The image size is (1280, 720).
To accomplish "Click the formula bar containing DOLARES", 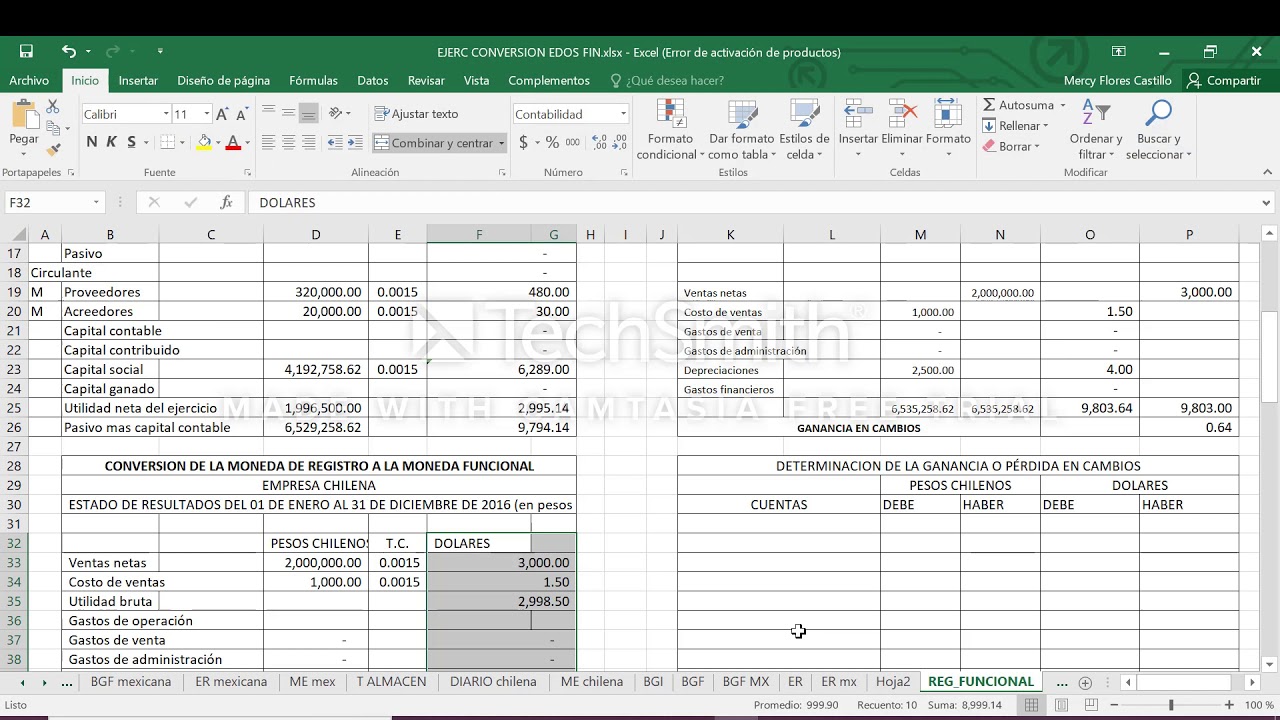I will [752, 202].
